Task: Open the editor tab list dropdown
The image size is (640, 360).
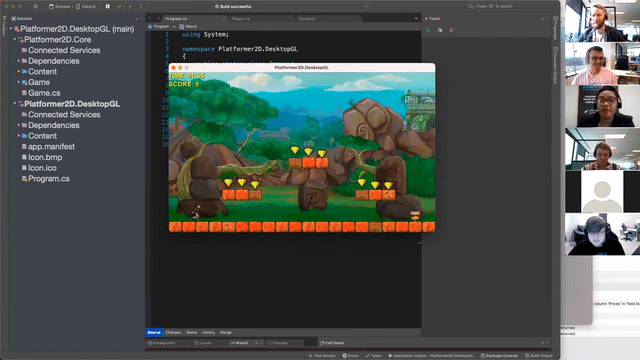Action: tap(416, 18)
